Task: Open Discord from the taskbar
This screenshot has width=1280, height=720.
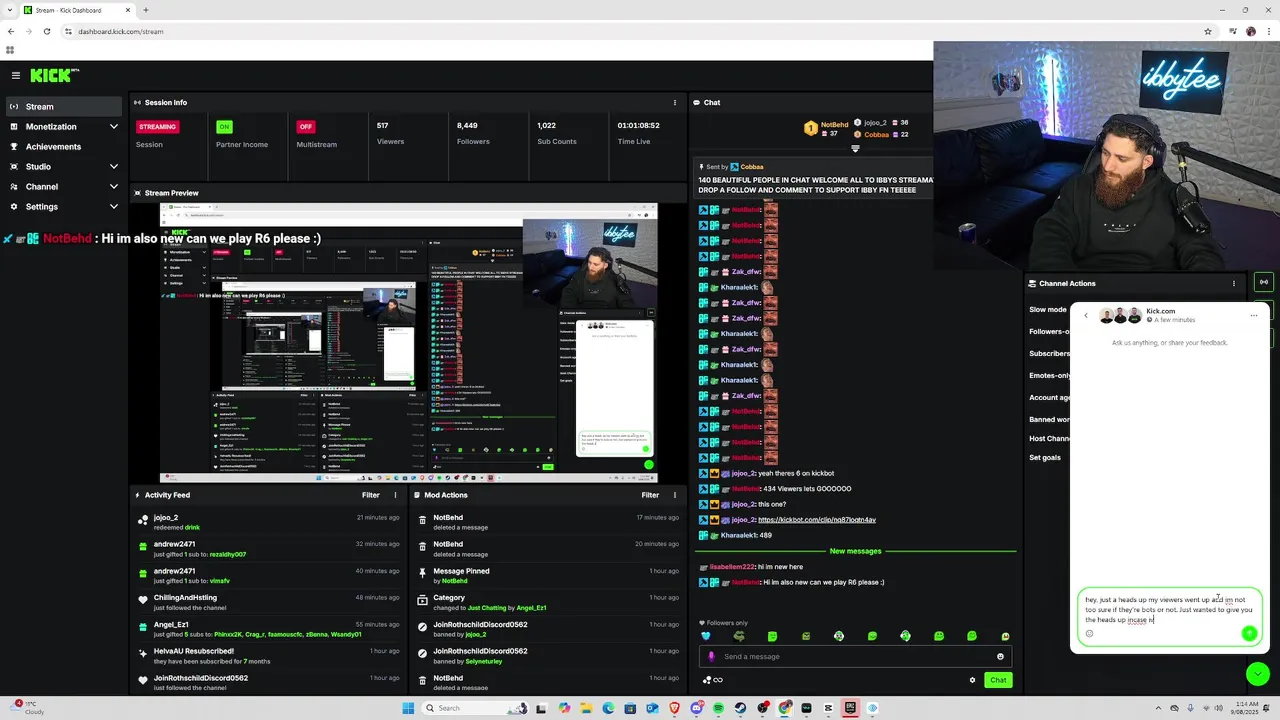Action: point(696,708)
